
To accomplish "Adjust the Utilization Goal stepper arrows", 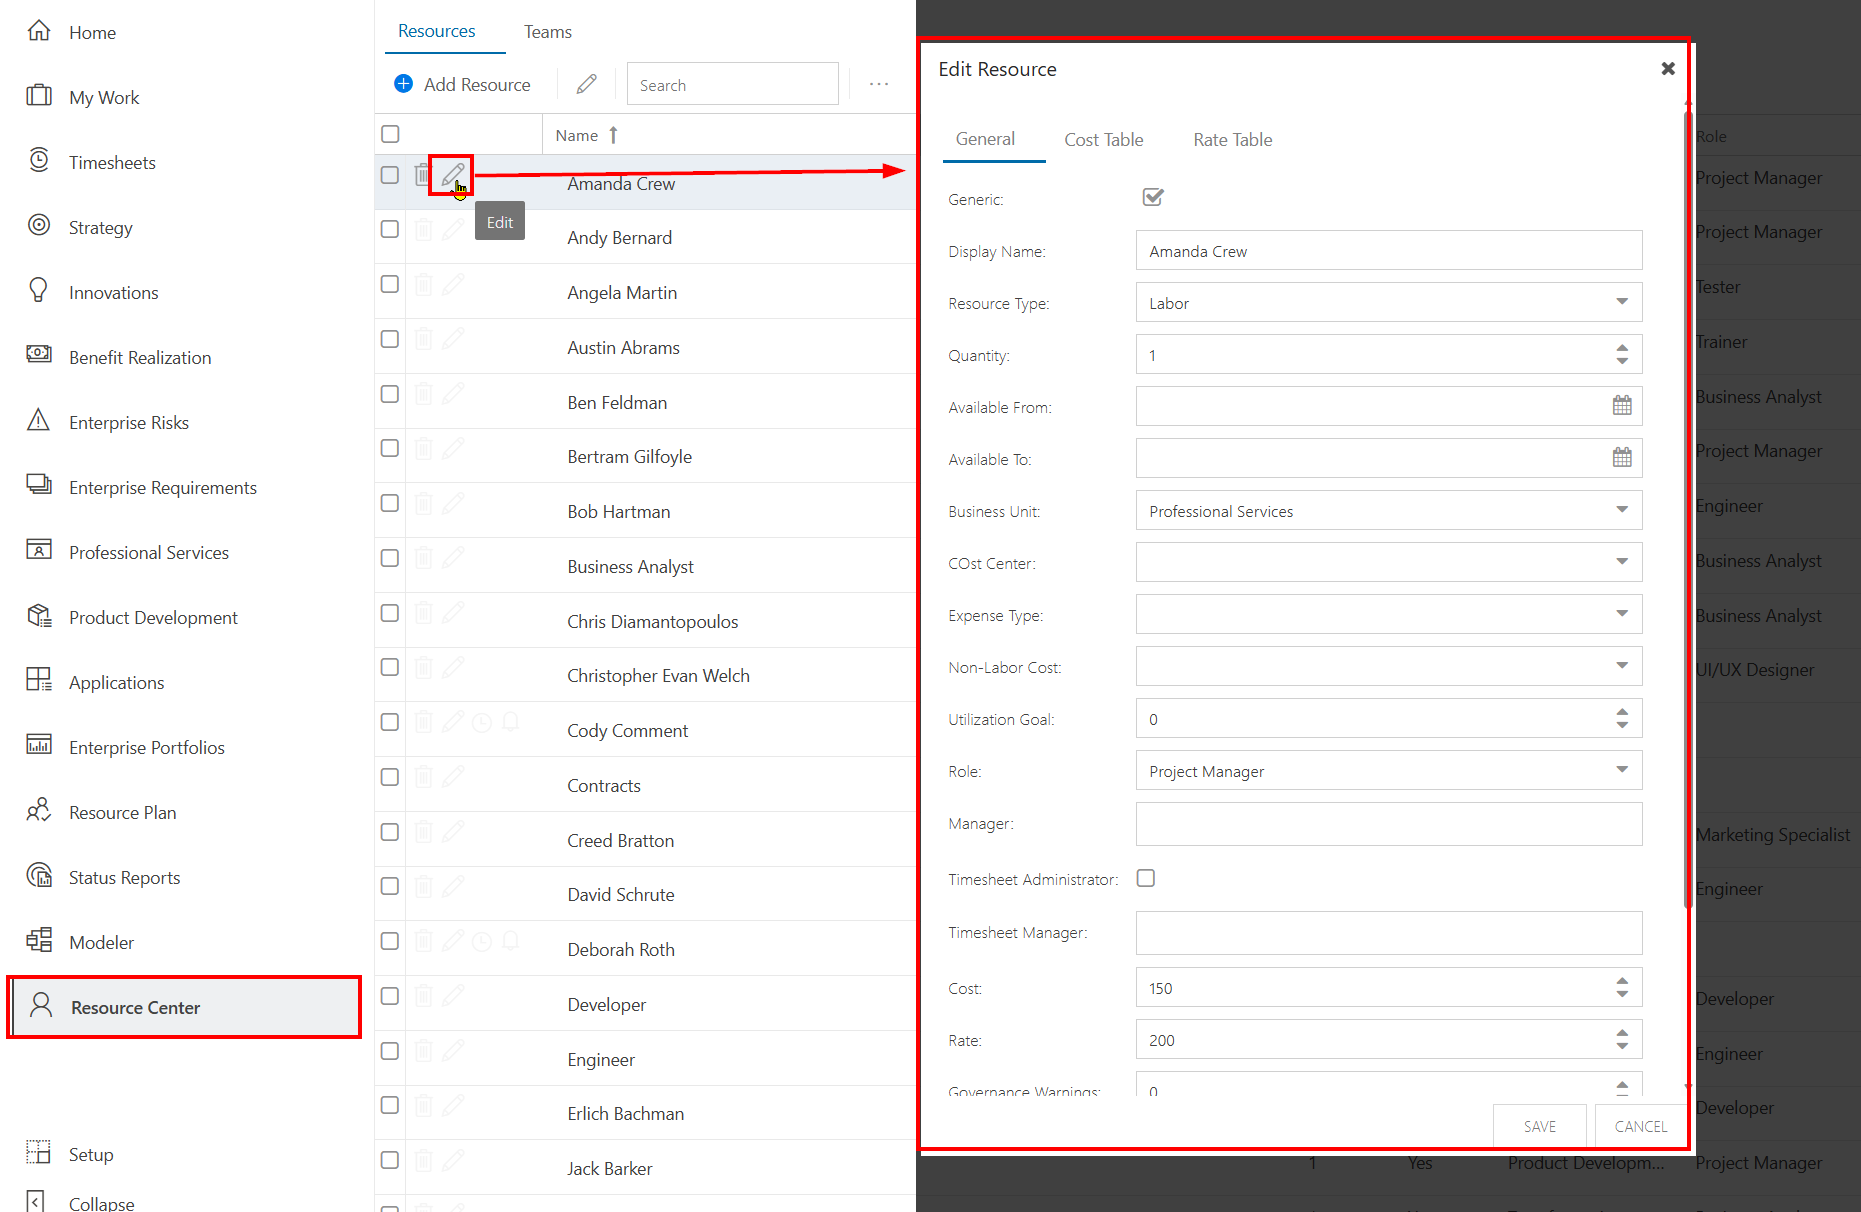I will pyautogui.click(x=1622, y=718).
